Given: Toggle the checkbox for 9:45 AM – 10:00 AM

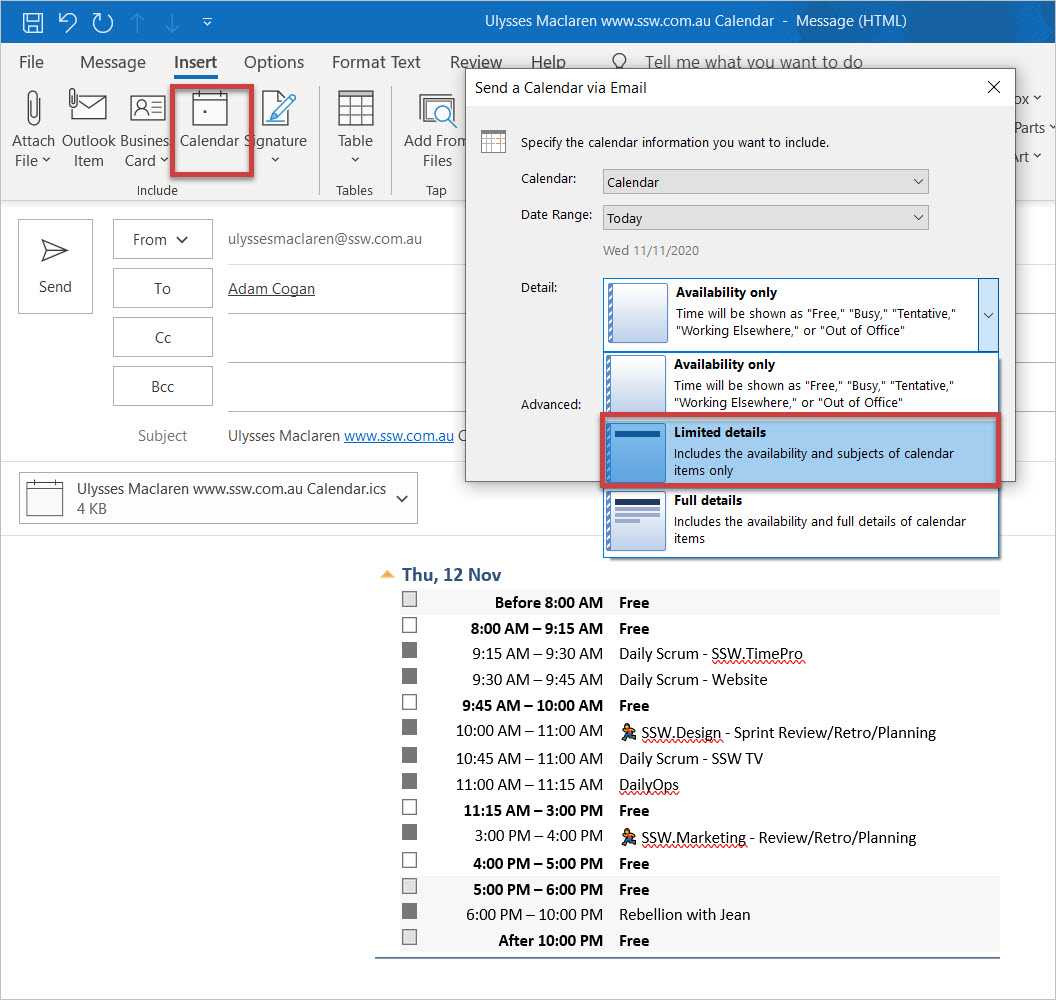Looking at the screenshot, I should tap(409, 703).
